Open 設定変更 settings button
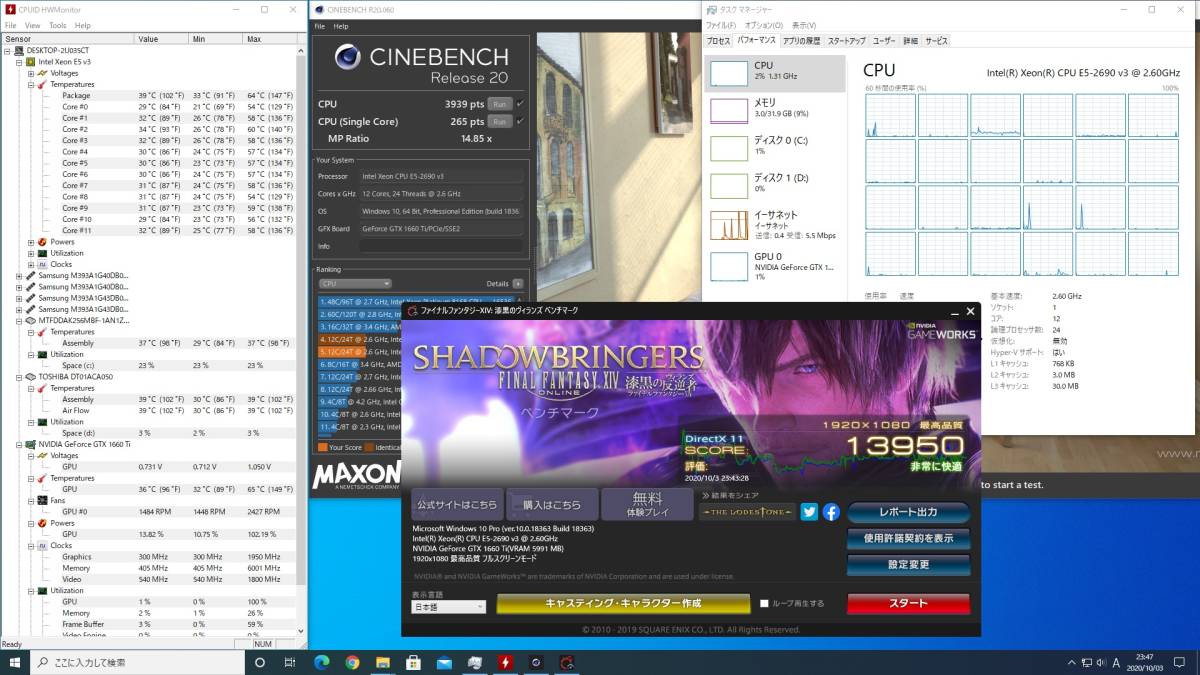Image resolution: width=1200 pixels, height=675 pixels. (908, 564)
